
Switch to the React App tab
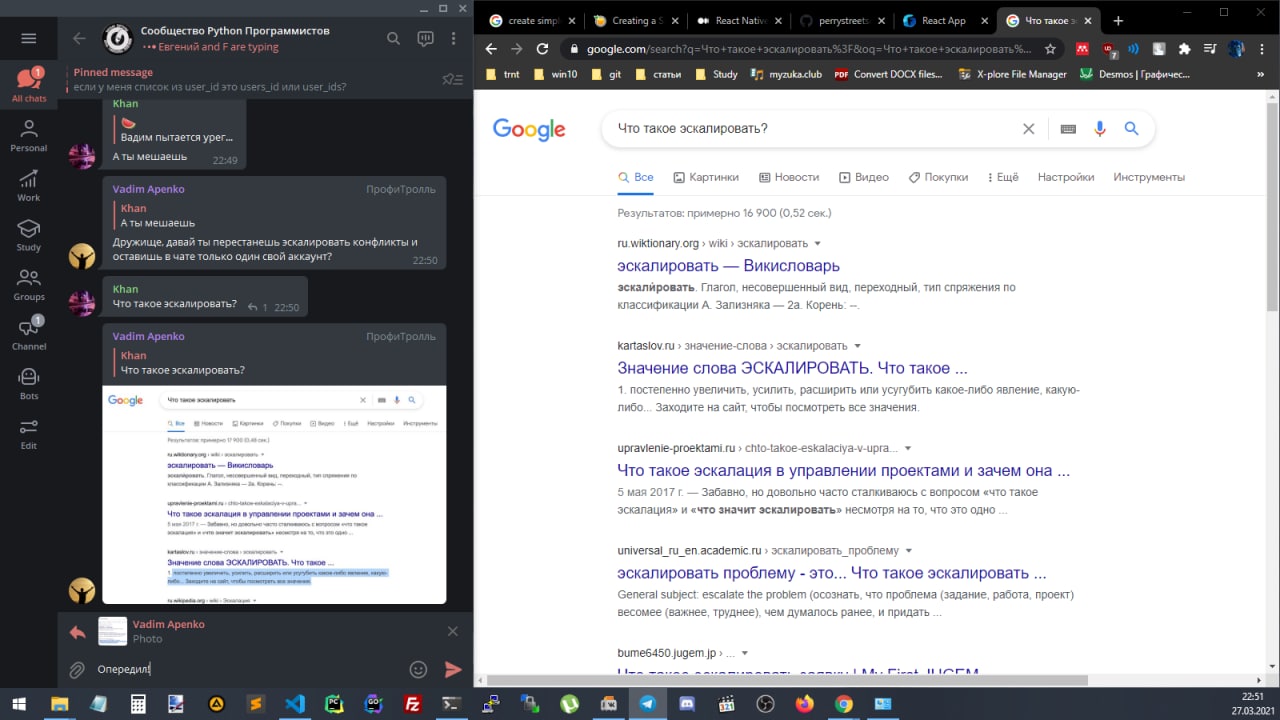943,20
